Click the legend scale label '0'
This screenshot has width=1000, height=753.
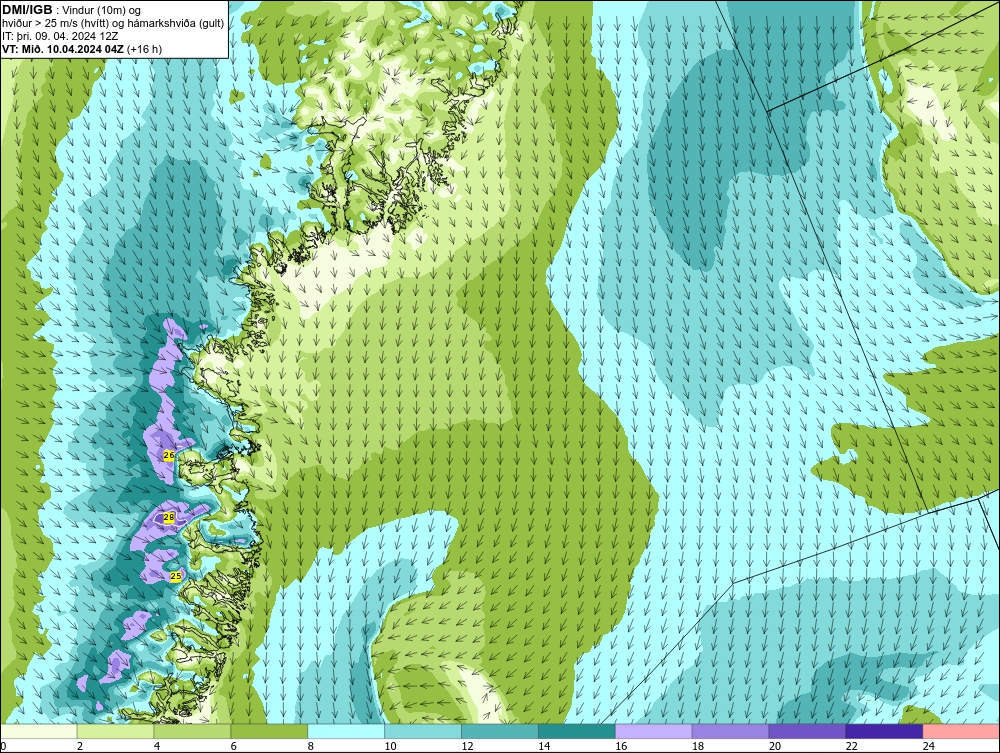tap(3, 746)
